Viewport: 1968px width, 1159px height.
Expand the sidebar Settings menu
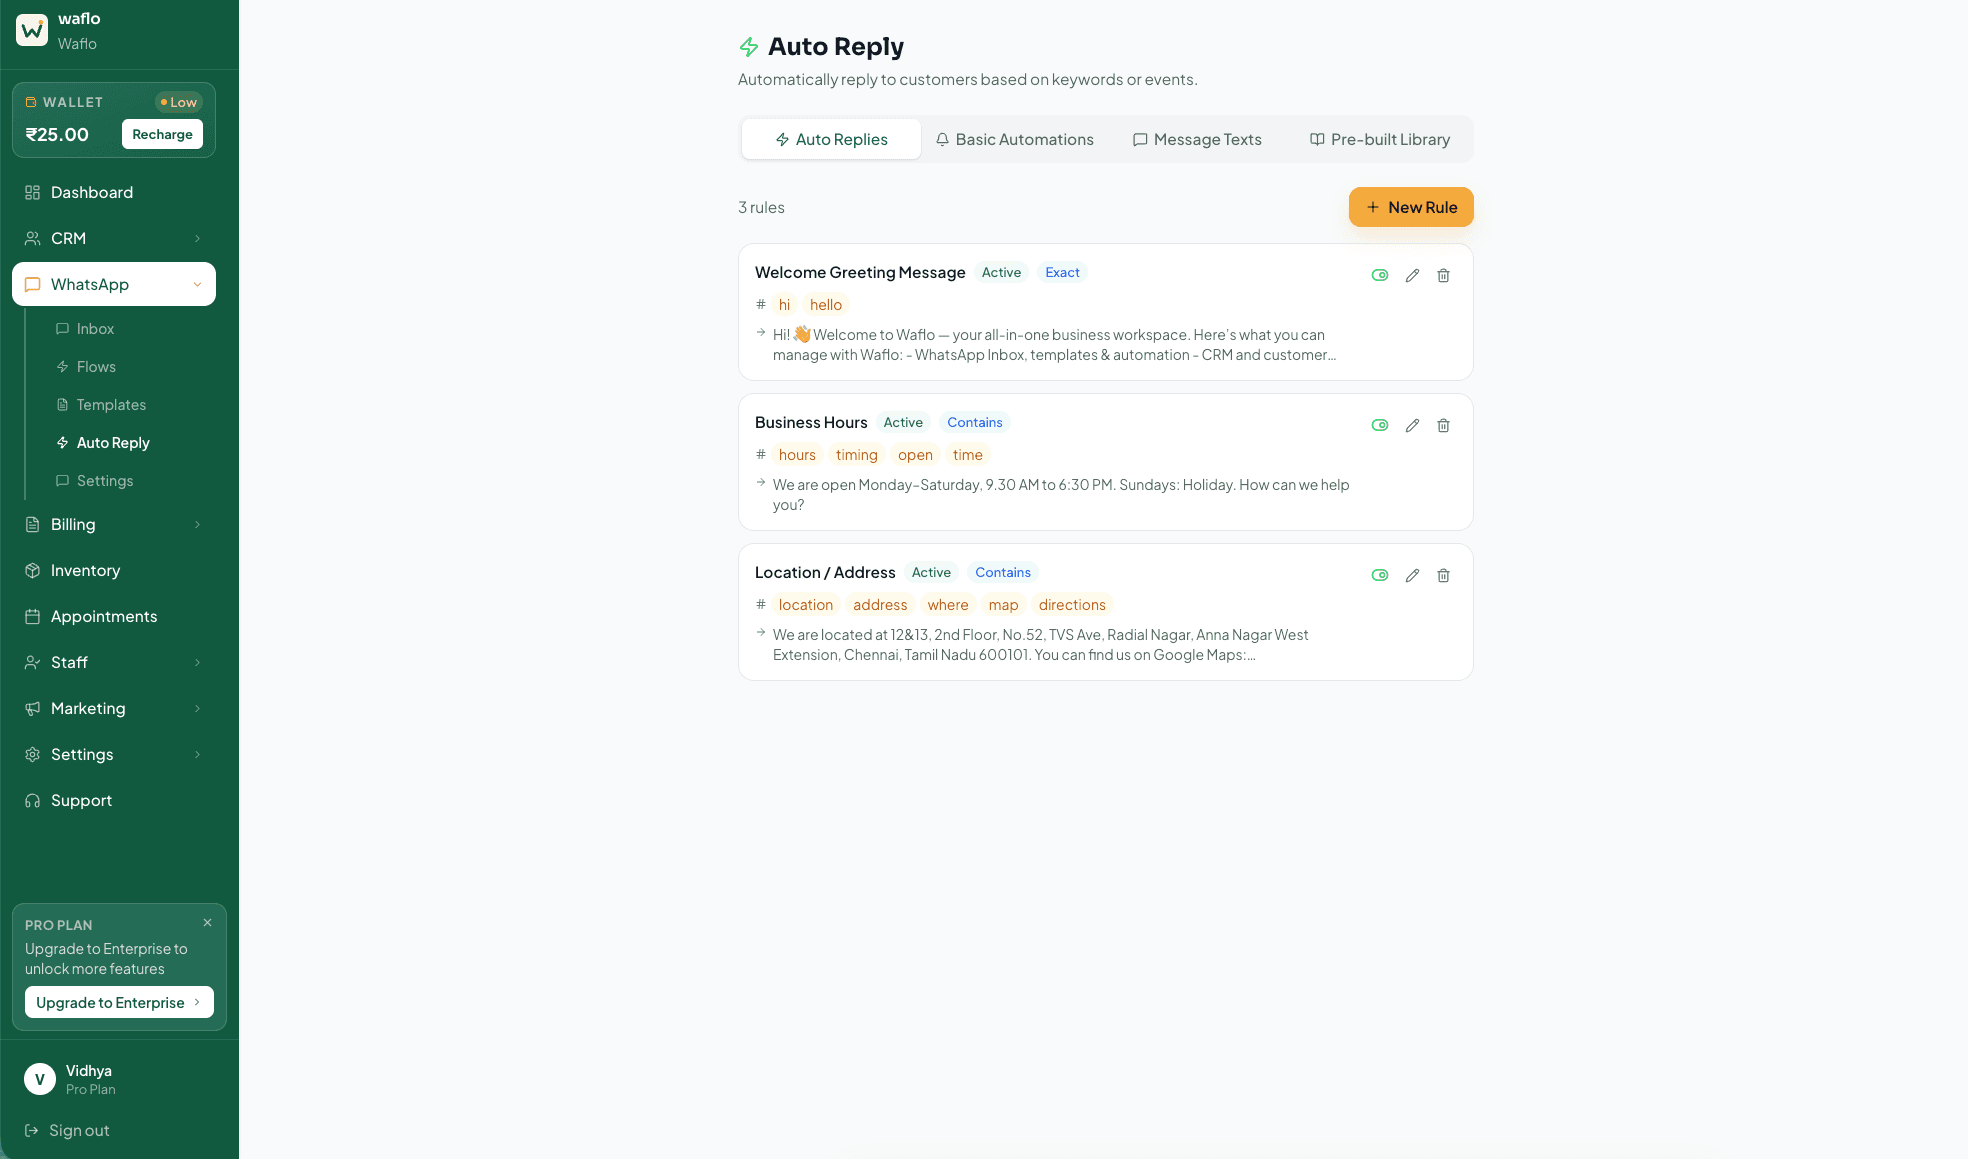(x=114, y=754)
